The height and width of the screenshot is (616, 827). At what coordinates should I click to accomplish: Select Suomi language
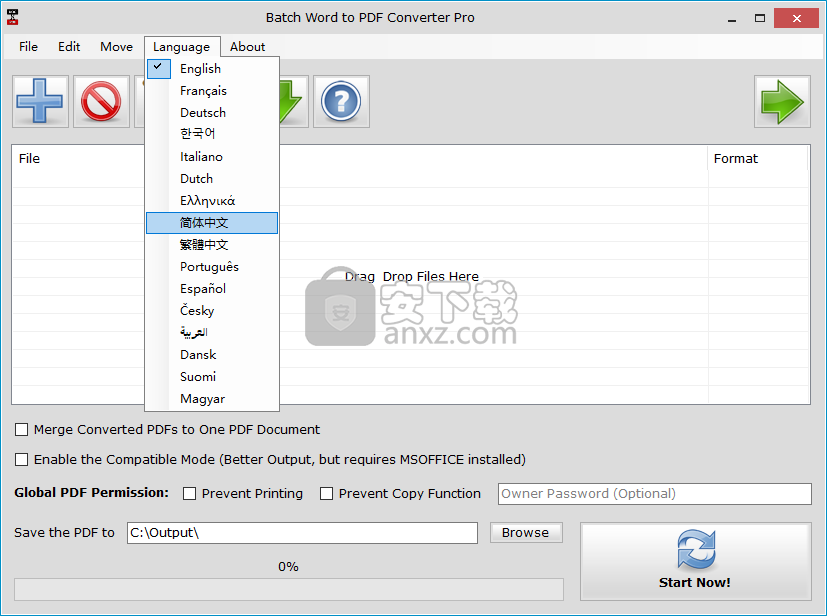212,377
